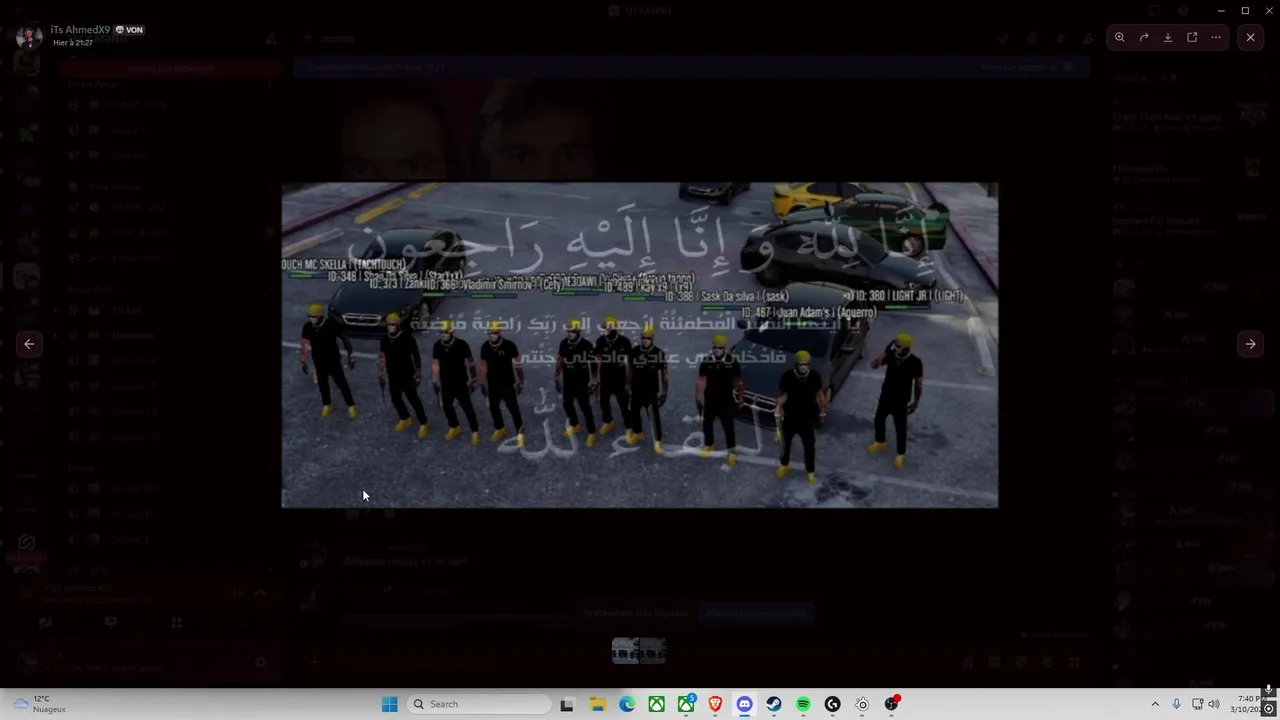
Task: Open the volume speaker icon in the tray
Action: [1214, 704]
